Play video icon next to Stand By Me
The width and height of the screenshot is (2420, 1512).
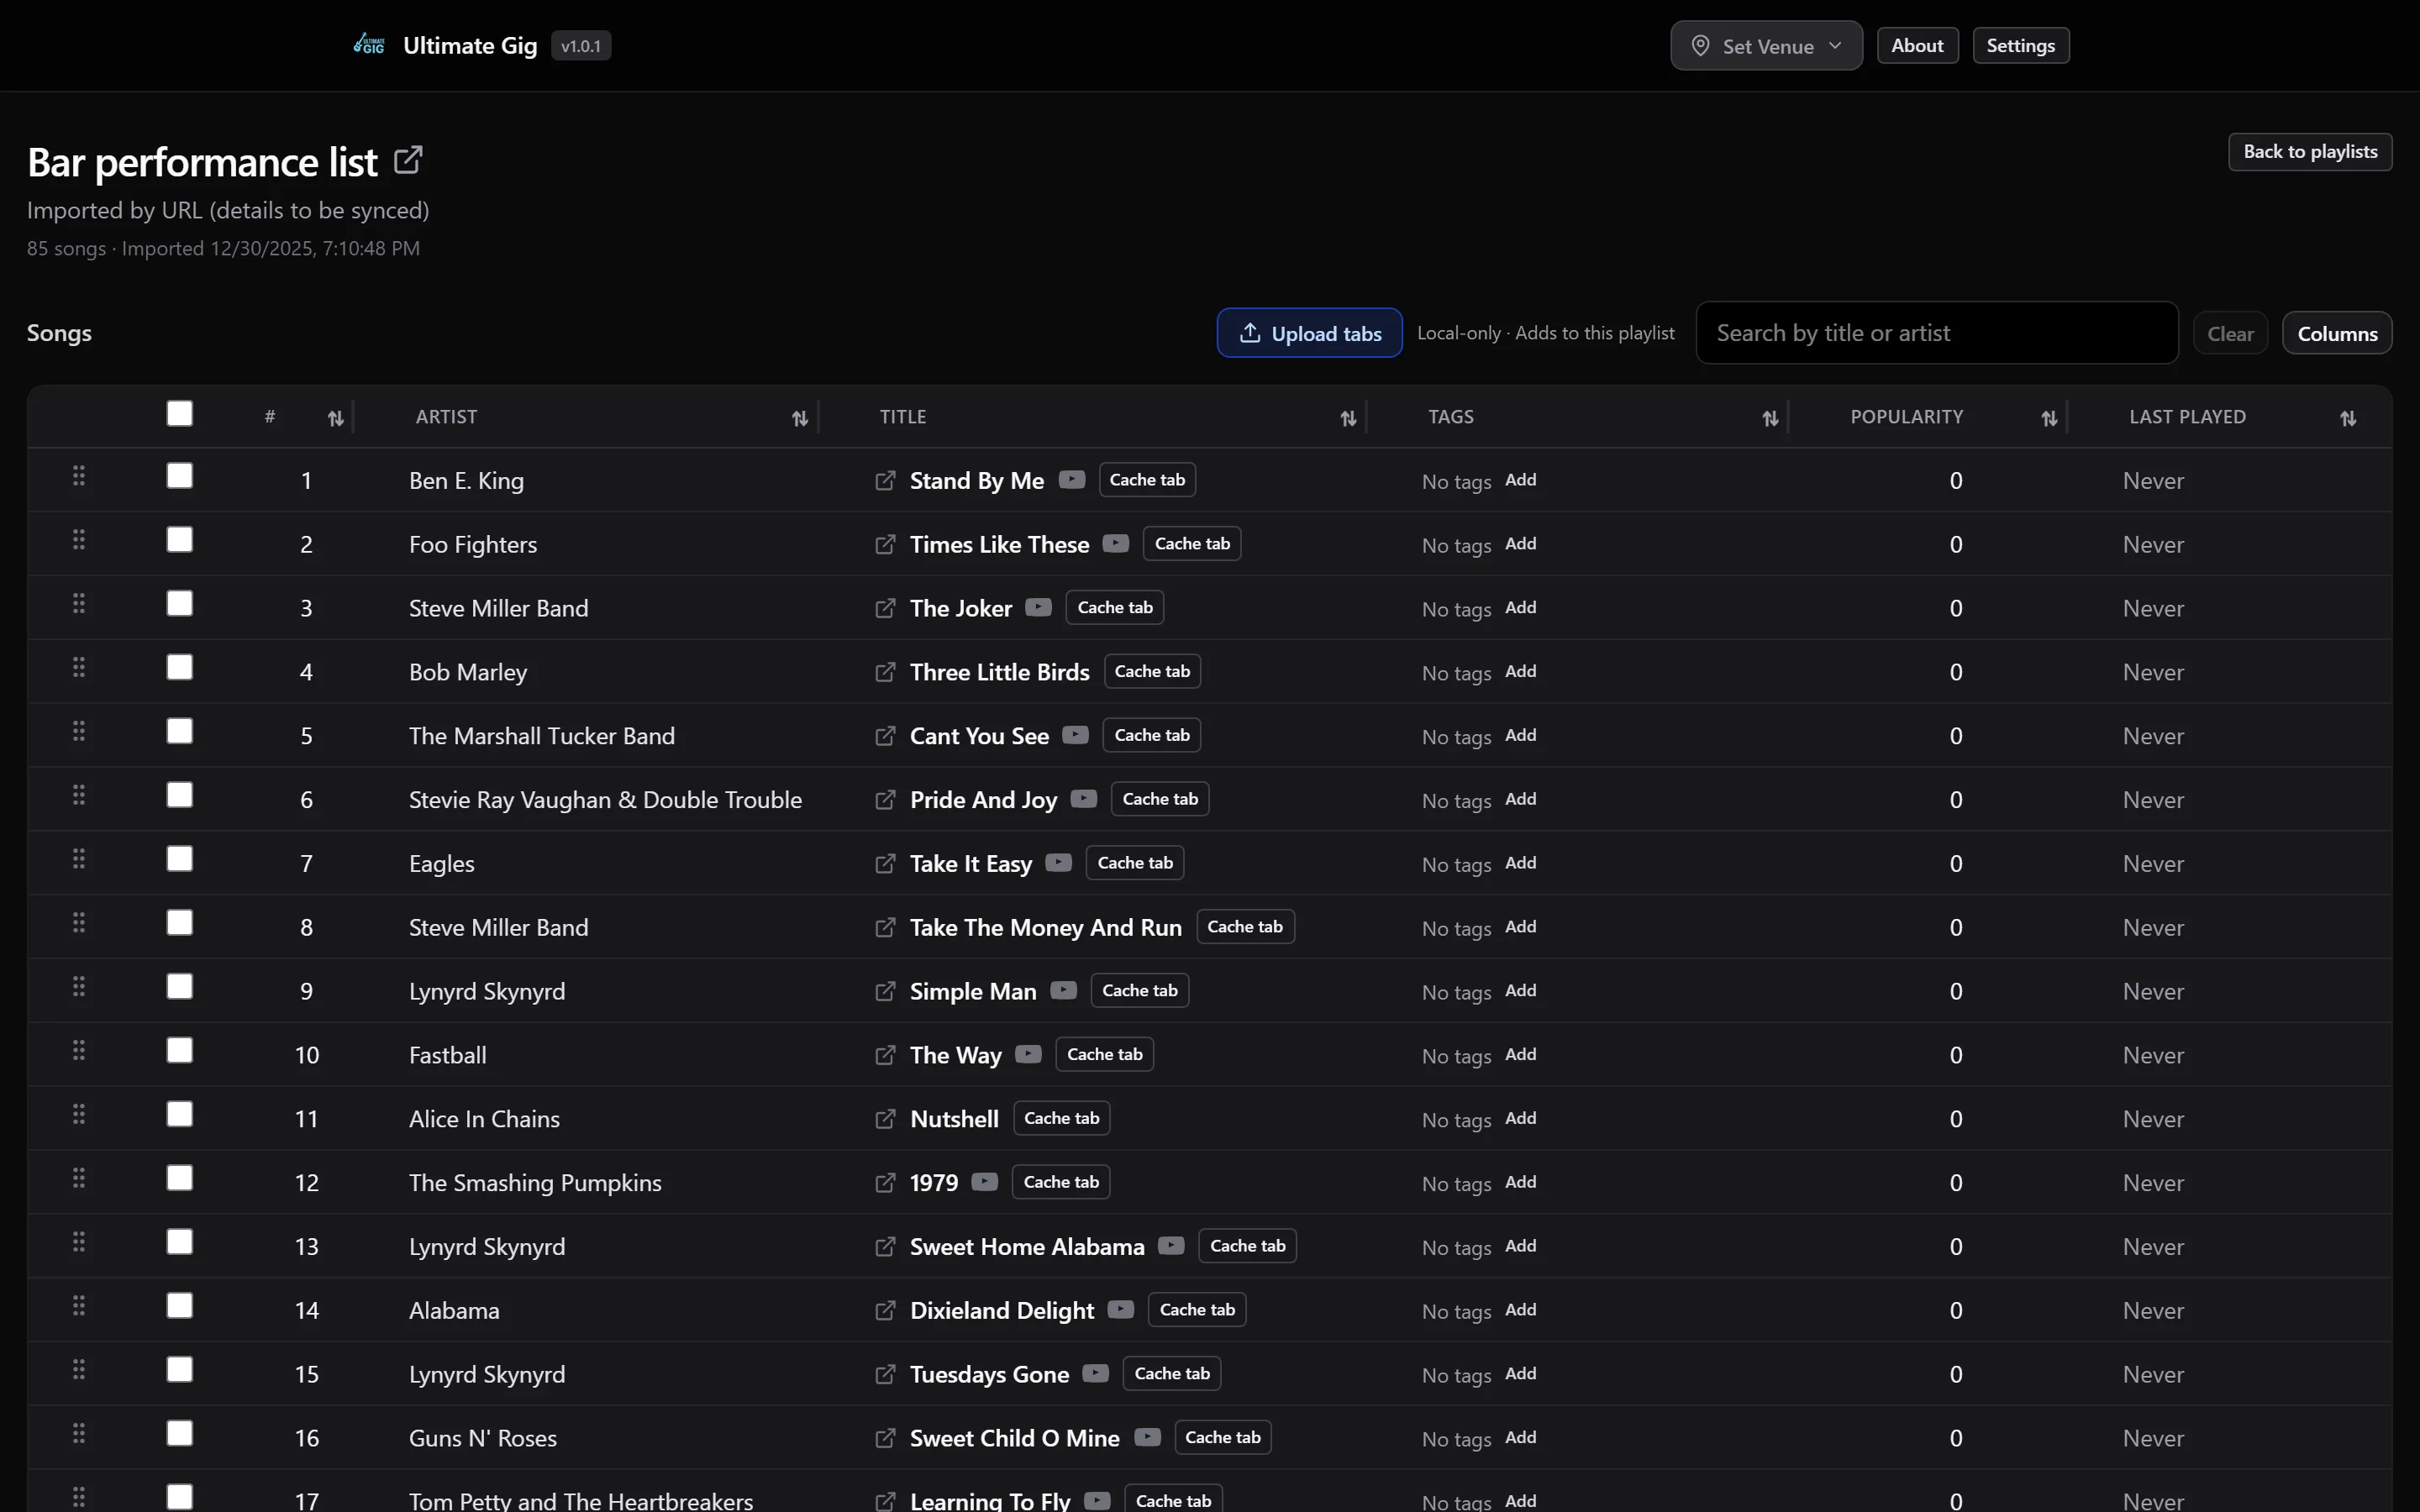point(1072,480)
